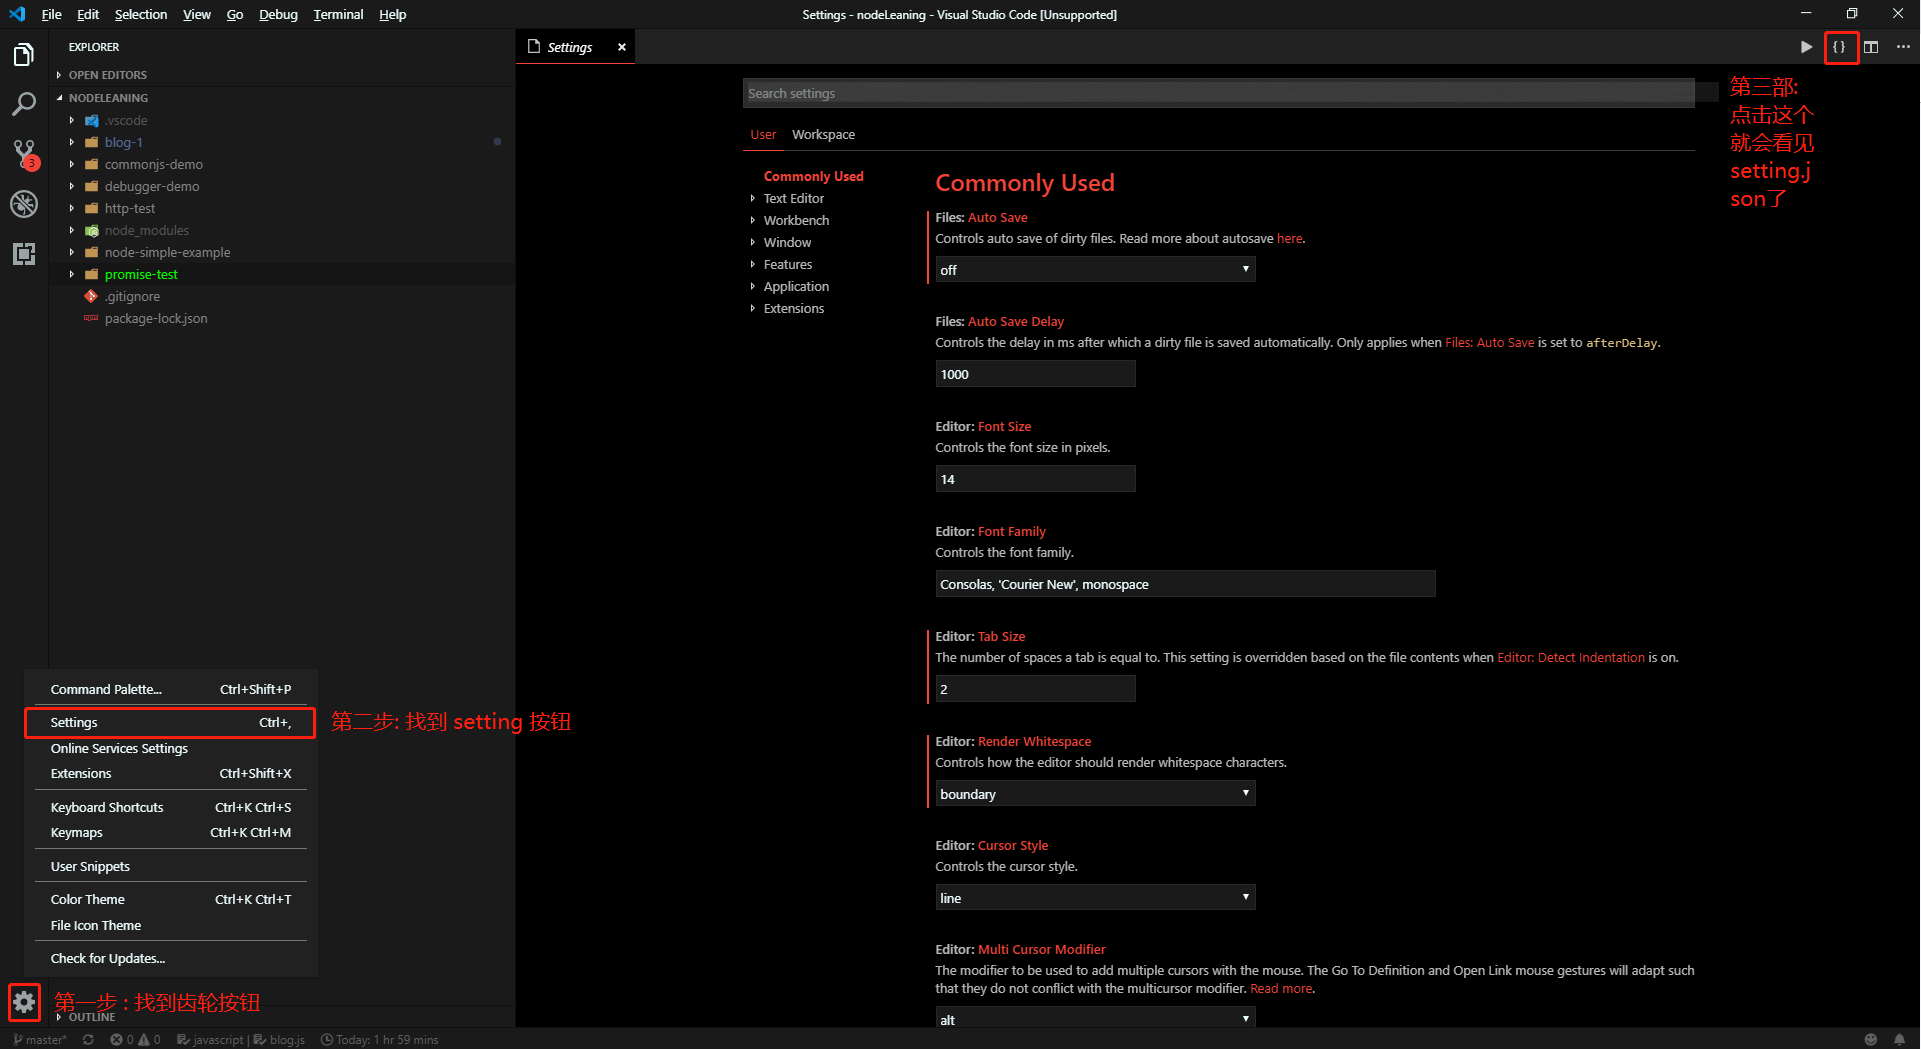Click the errors count status icon

pyautogui.click(x=122, y=1040)
